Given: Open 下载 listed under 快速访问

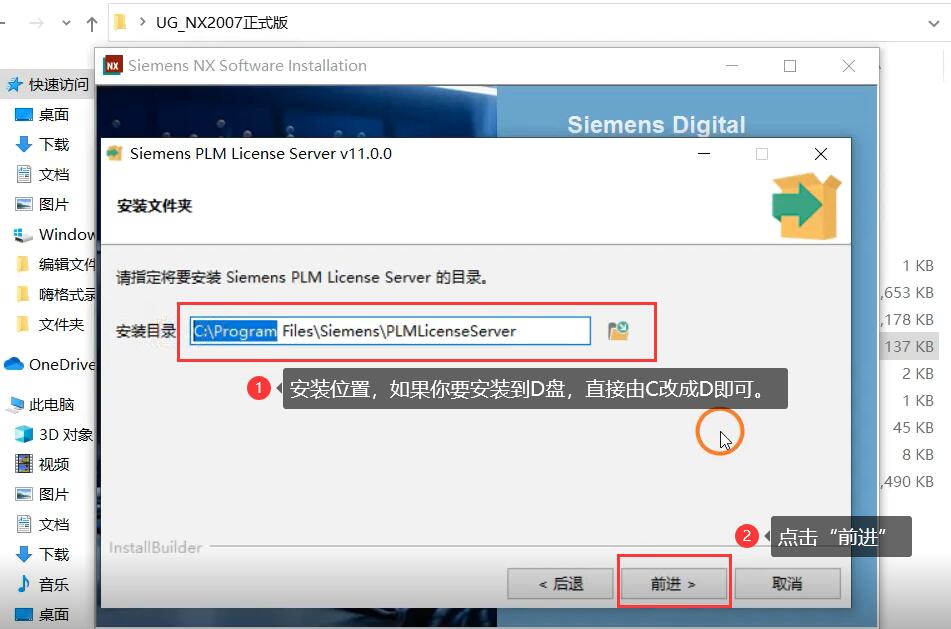Looking at the screenshot, I should 53,144.
